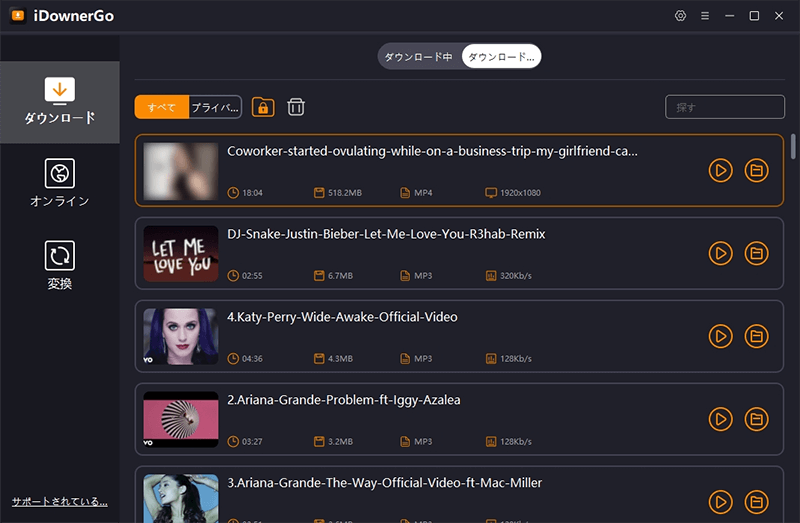Switch to the white ダウンロード... completed tab
800x523 pixels.
tap(501, 57)
